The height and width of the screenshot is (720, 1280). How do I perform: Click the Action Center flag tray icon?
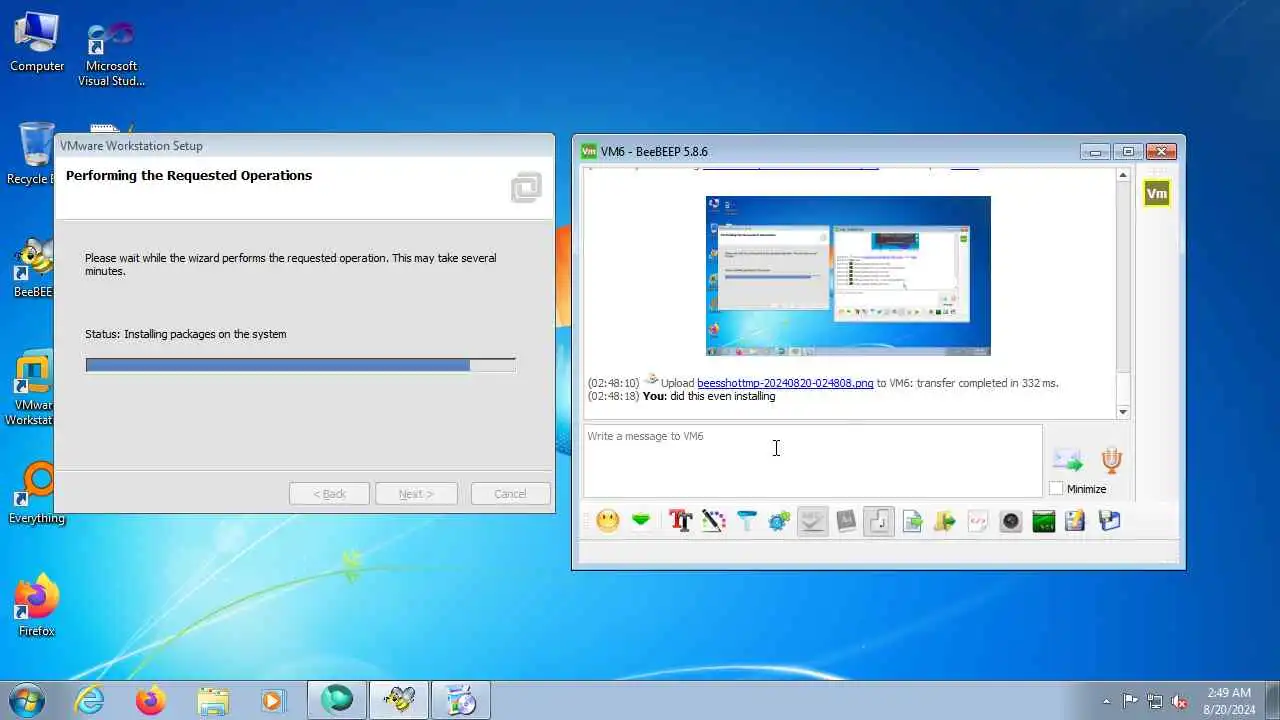point(1131,701)
